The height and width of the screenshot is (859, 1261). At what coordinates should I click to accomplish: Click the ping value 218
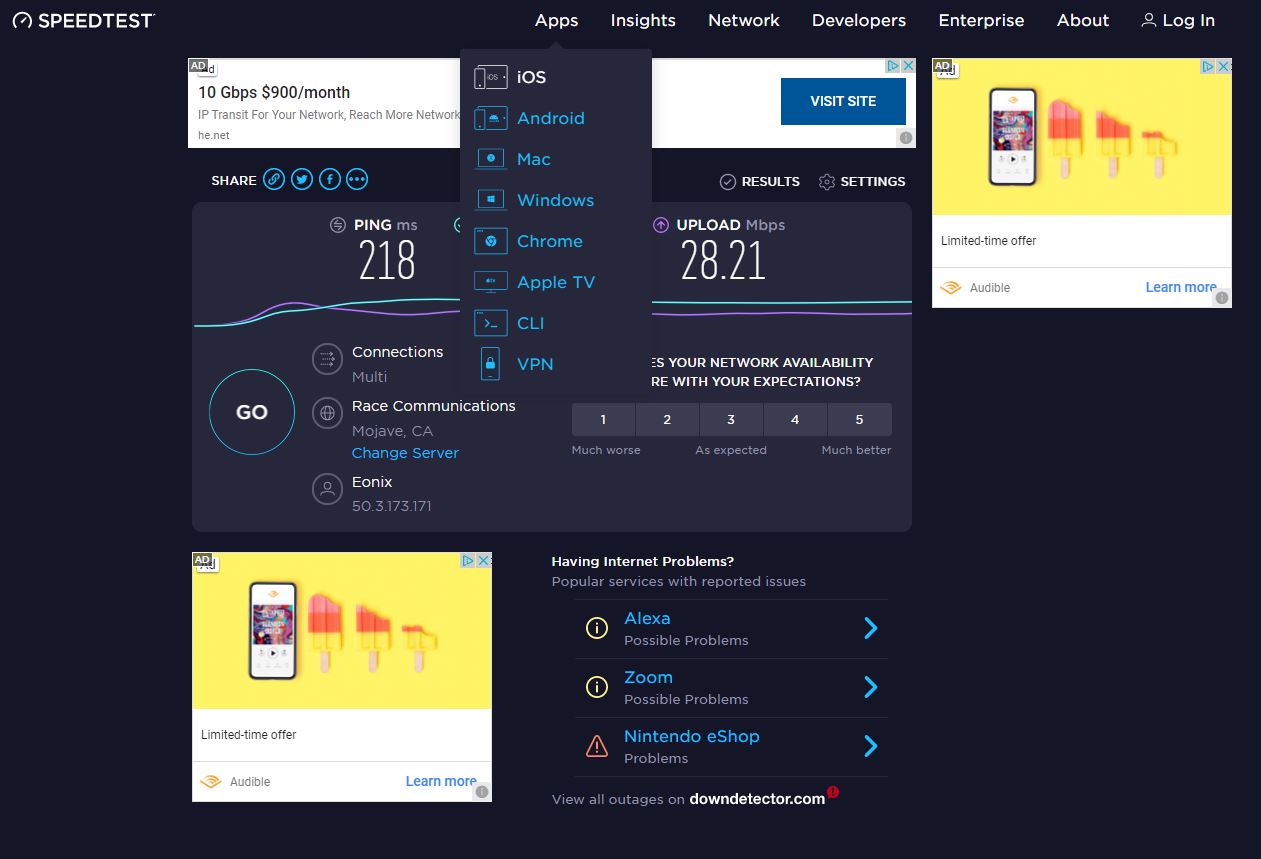pyautogui.click(x=387, y=261)
